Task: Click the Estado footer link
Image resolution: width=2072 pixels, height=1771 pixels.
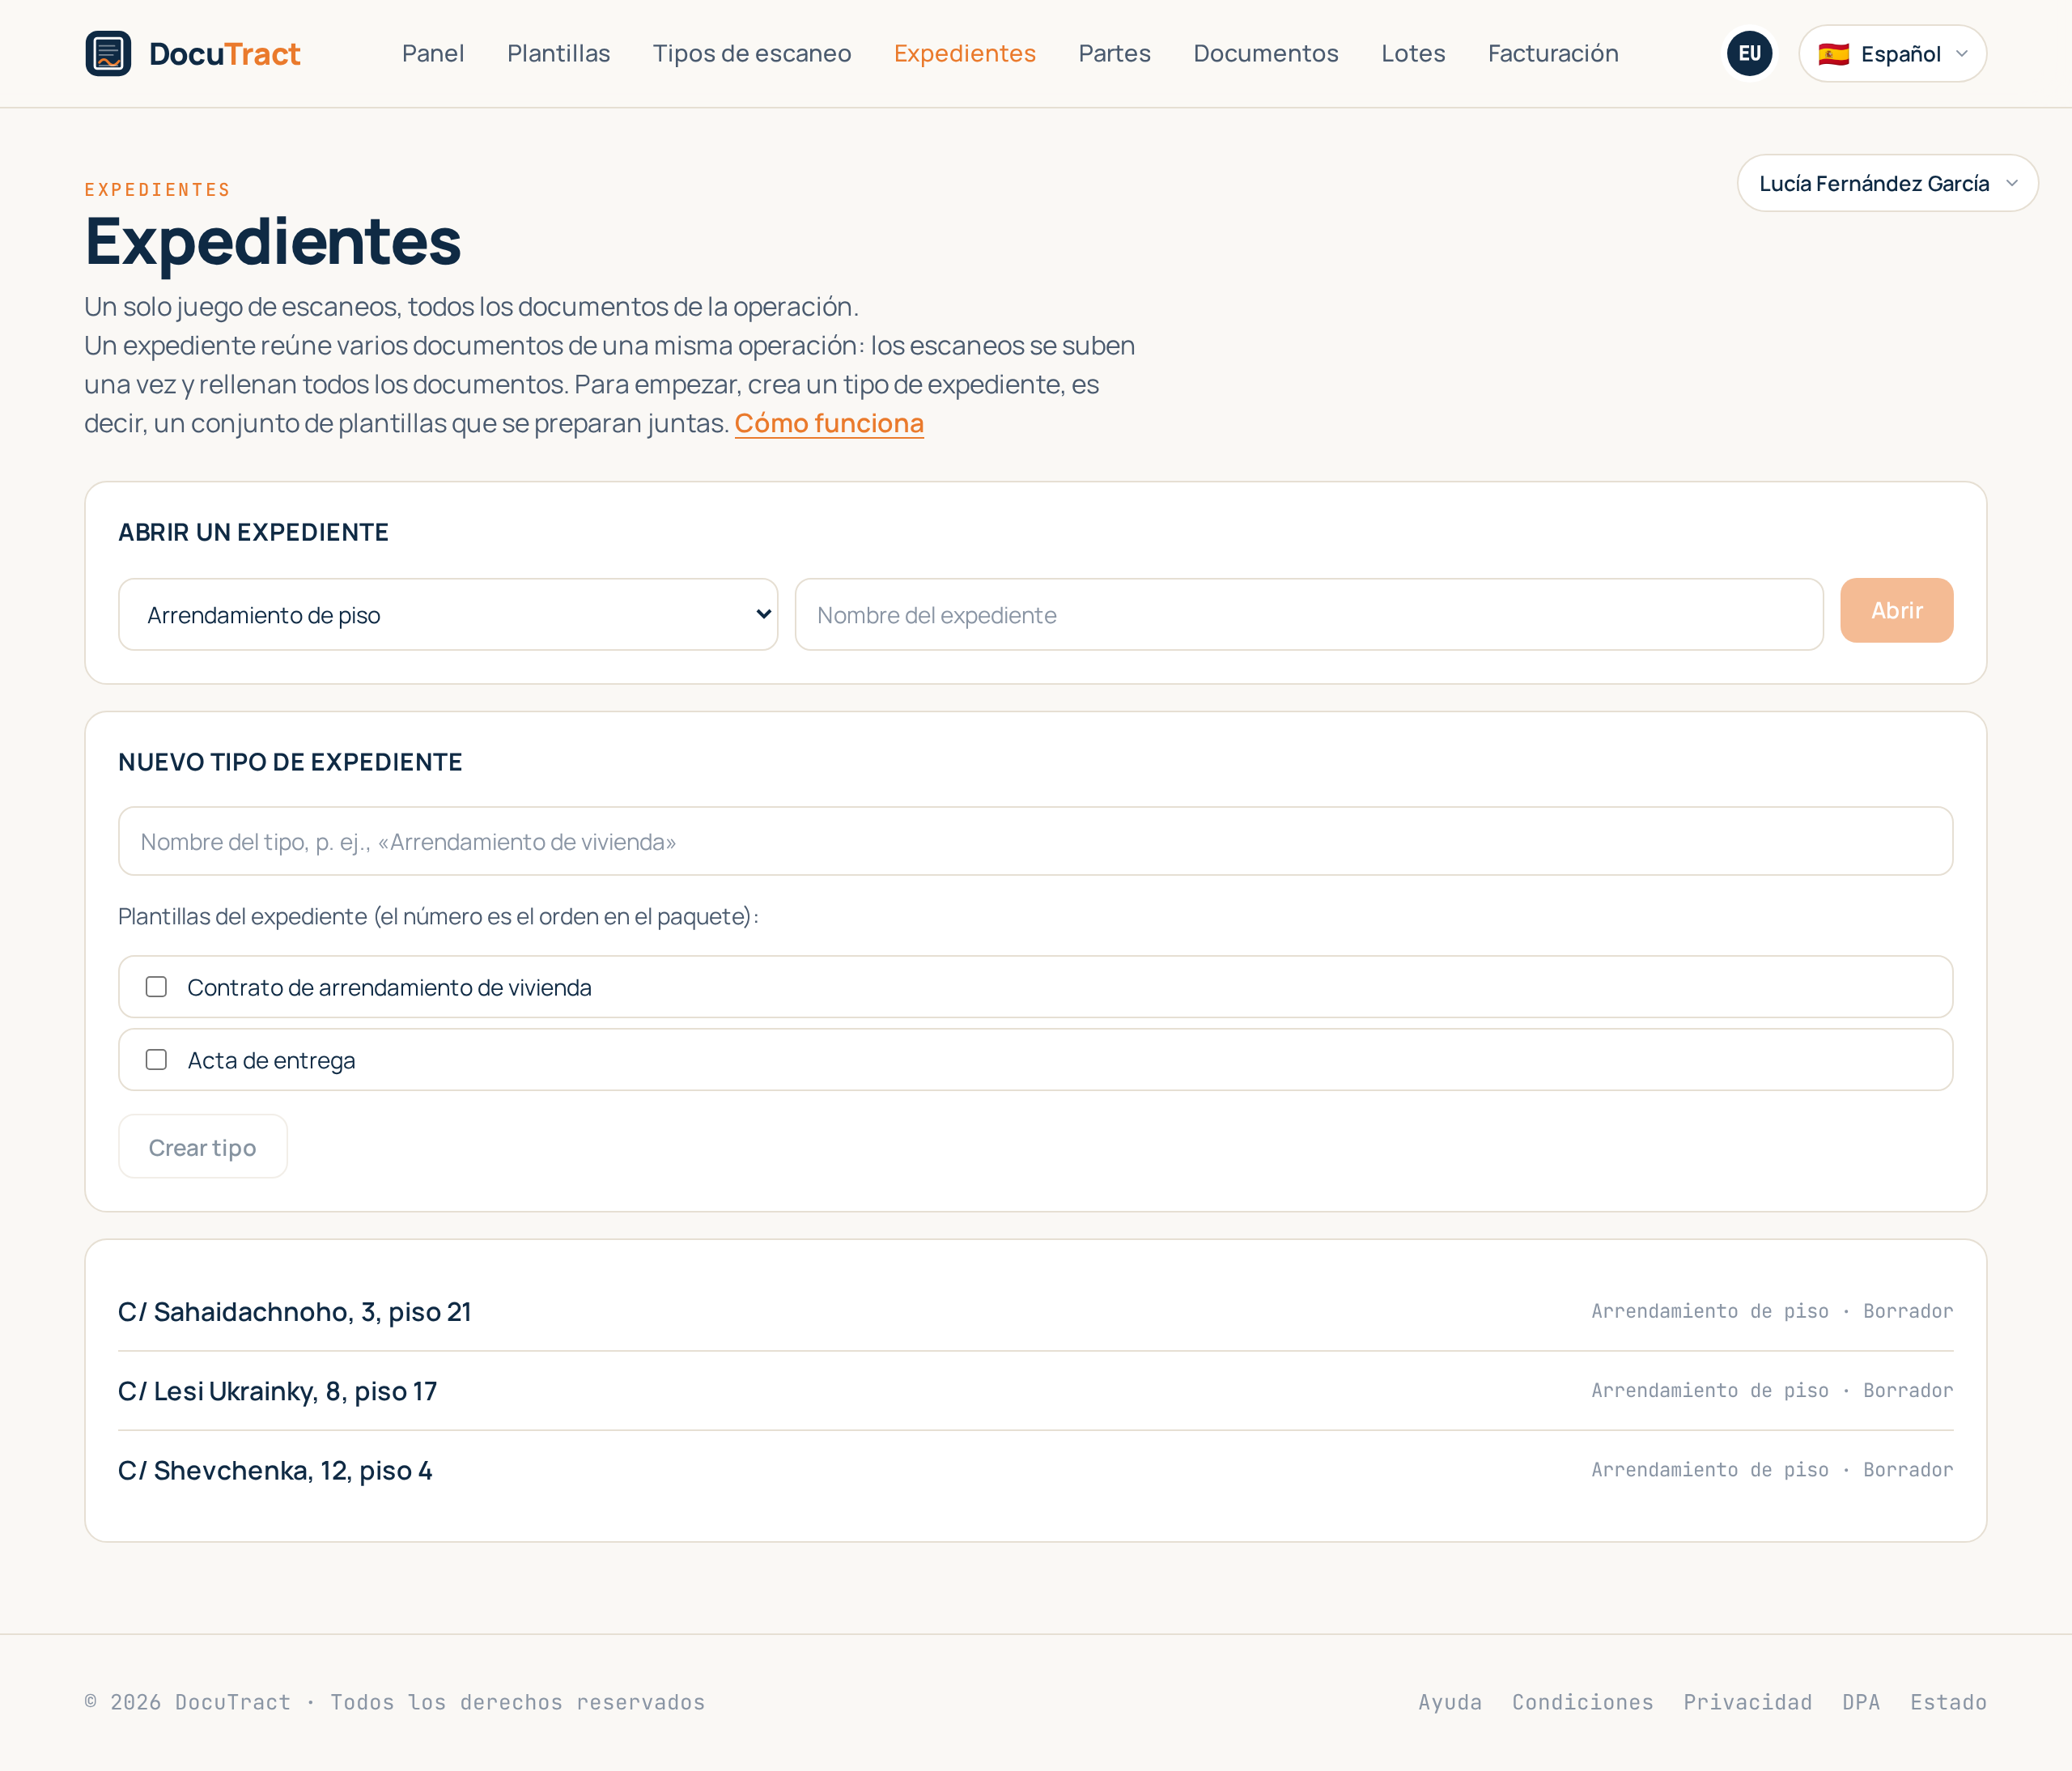Action: pyautogui.click(x=1948, y=1702)
